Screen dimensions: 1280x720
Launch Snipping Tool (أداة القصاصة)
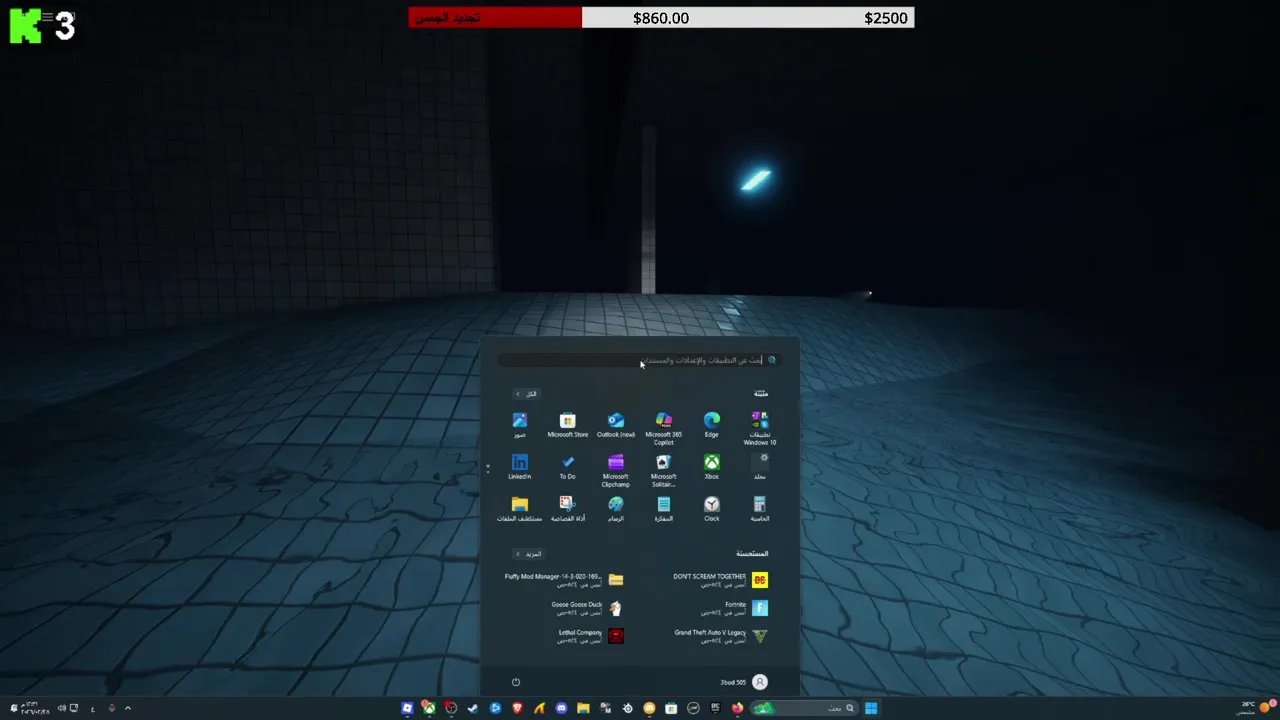click(x=567, y=510)
